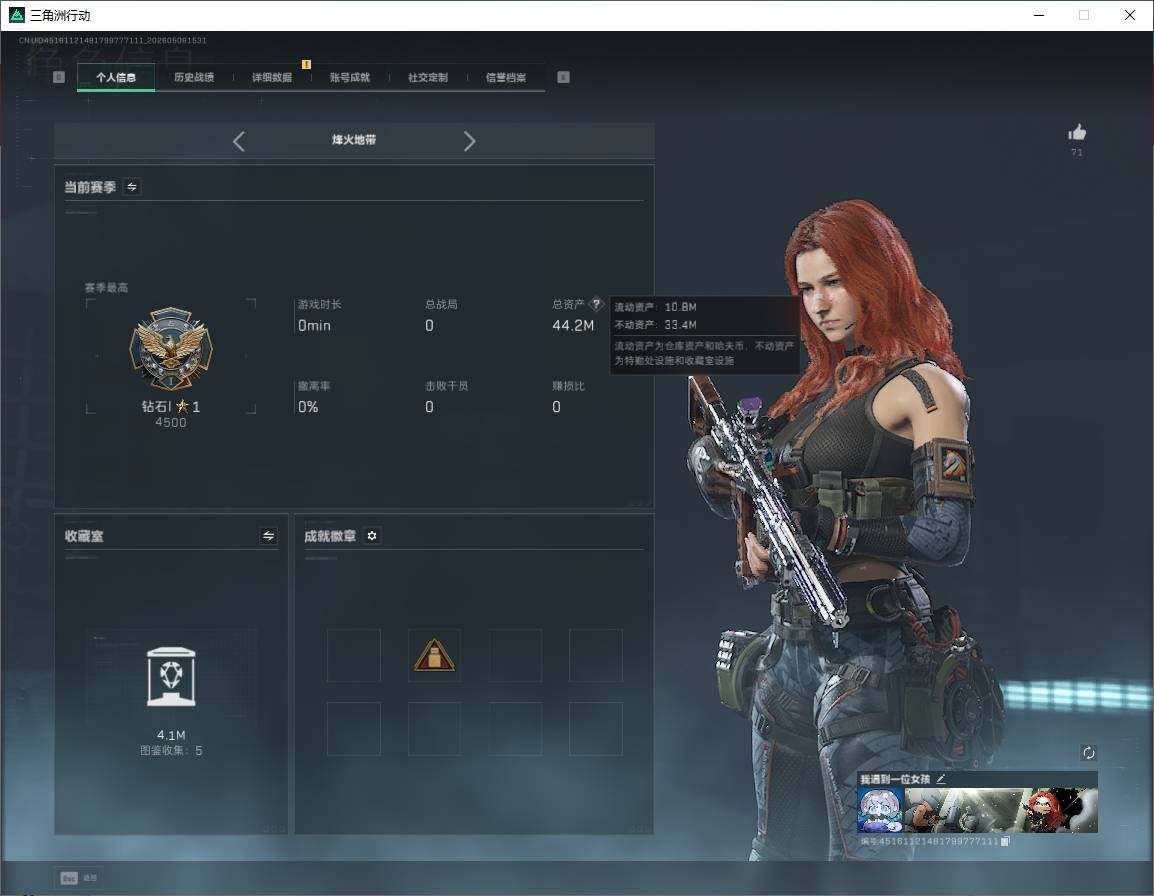Click the 44.2M total assets value

pos(573,325)
